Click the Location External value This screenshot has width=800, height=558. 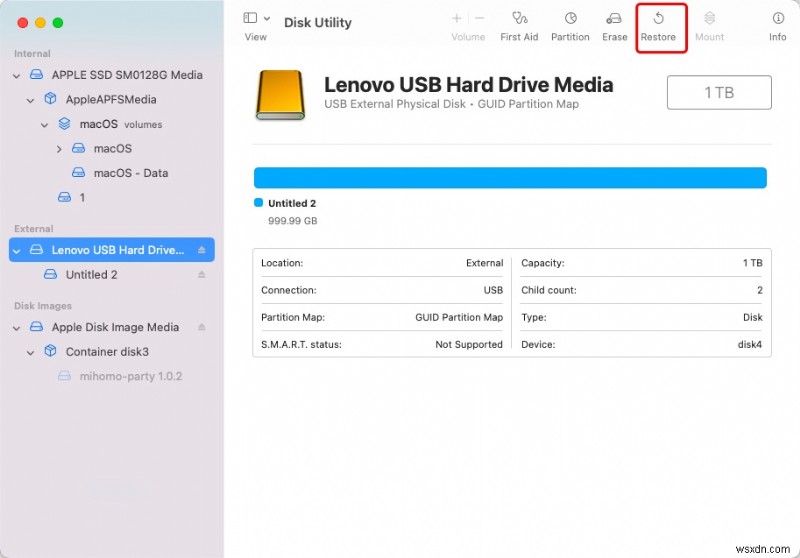(484, 263)
